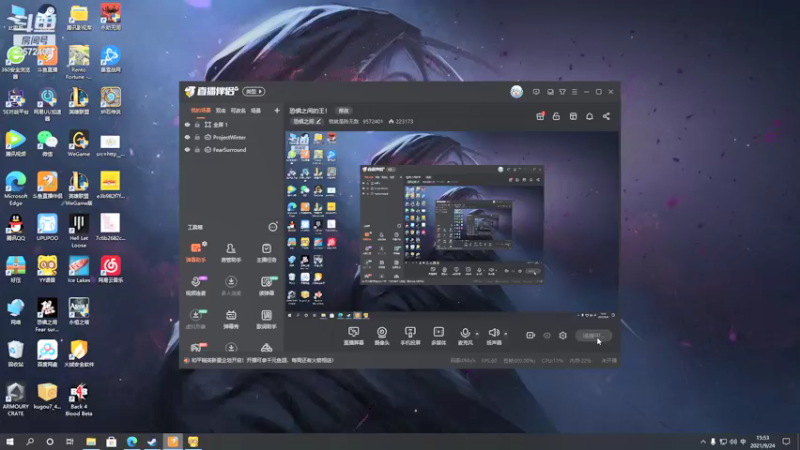The width and height of the screenshot is (800, 450).
Task: Open Steam from the taskbar
Action: pos(152,442)
